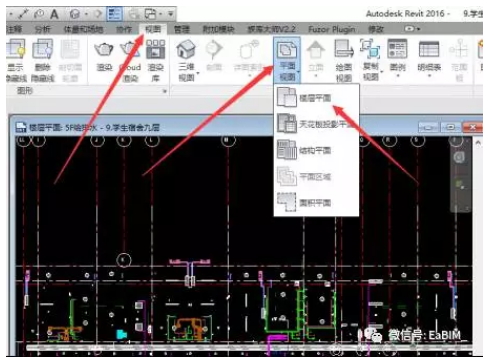Screen dimensions: 494x361
Task: Click the 图例 (Legends) ribbon tool
Action: click(x=397, y=57)
